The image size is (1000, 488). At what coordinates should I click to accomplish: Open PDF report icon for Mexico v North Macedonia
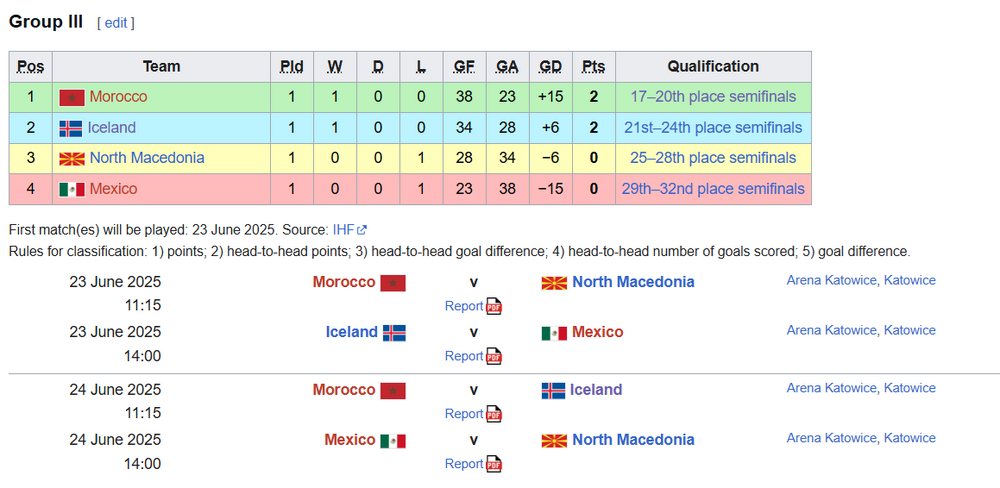[494, 465]
